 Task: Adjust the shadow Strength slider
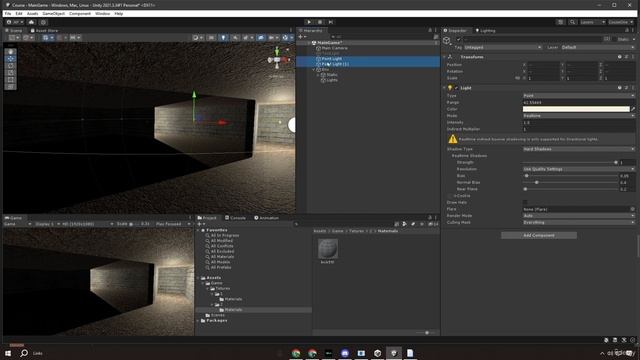[571, 162]
